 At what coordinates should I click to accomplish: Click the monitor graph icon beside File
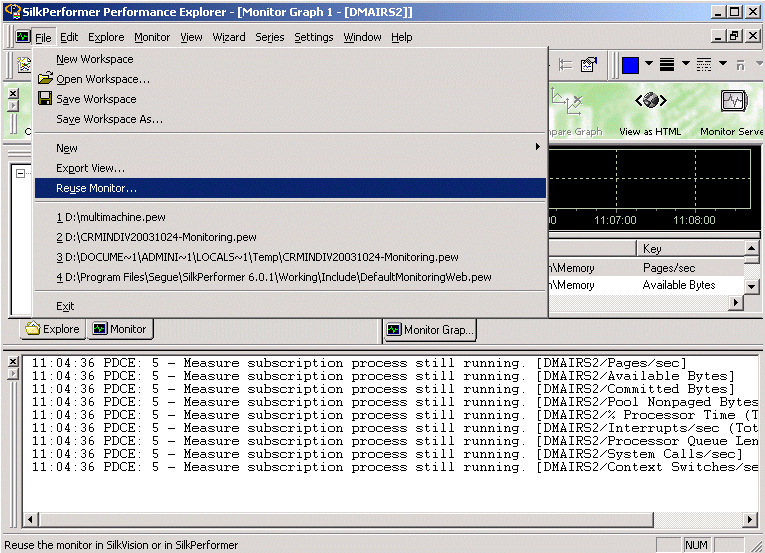point(22,37)
